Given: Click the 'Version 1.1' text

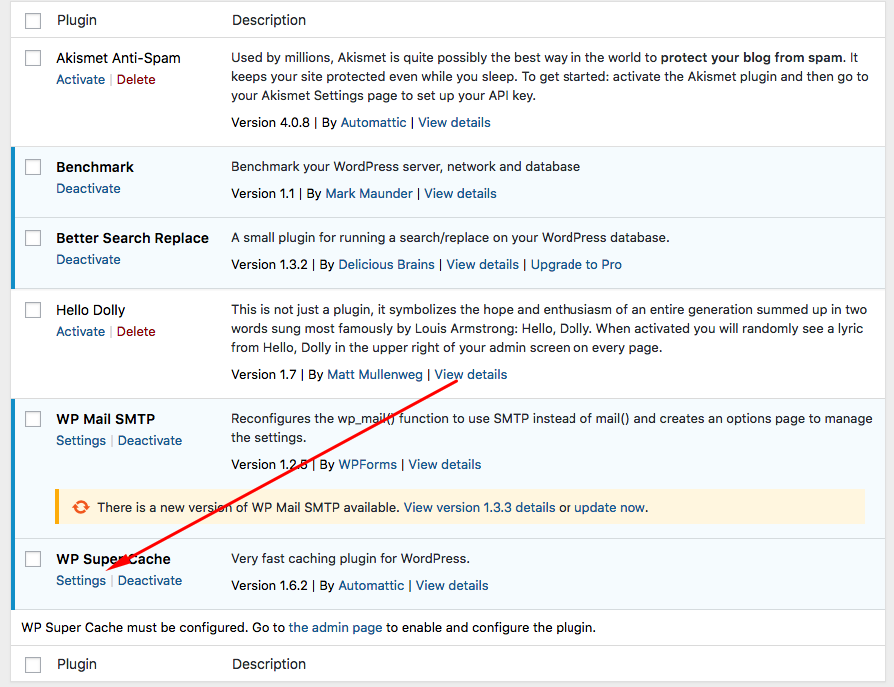Looking at the screenshot, I should (x=263, y=194).
